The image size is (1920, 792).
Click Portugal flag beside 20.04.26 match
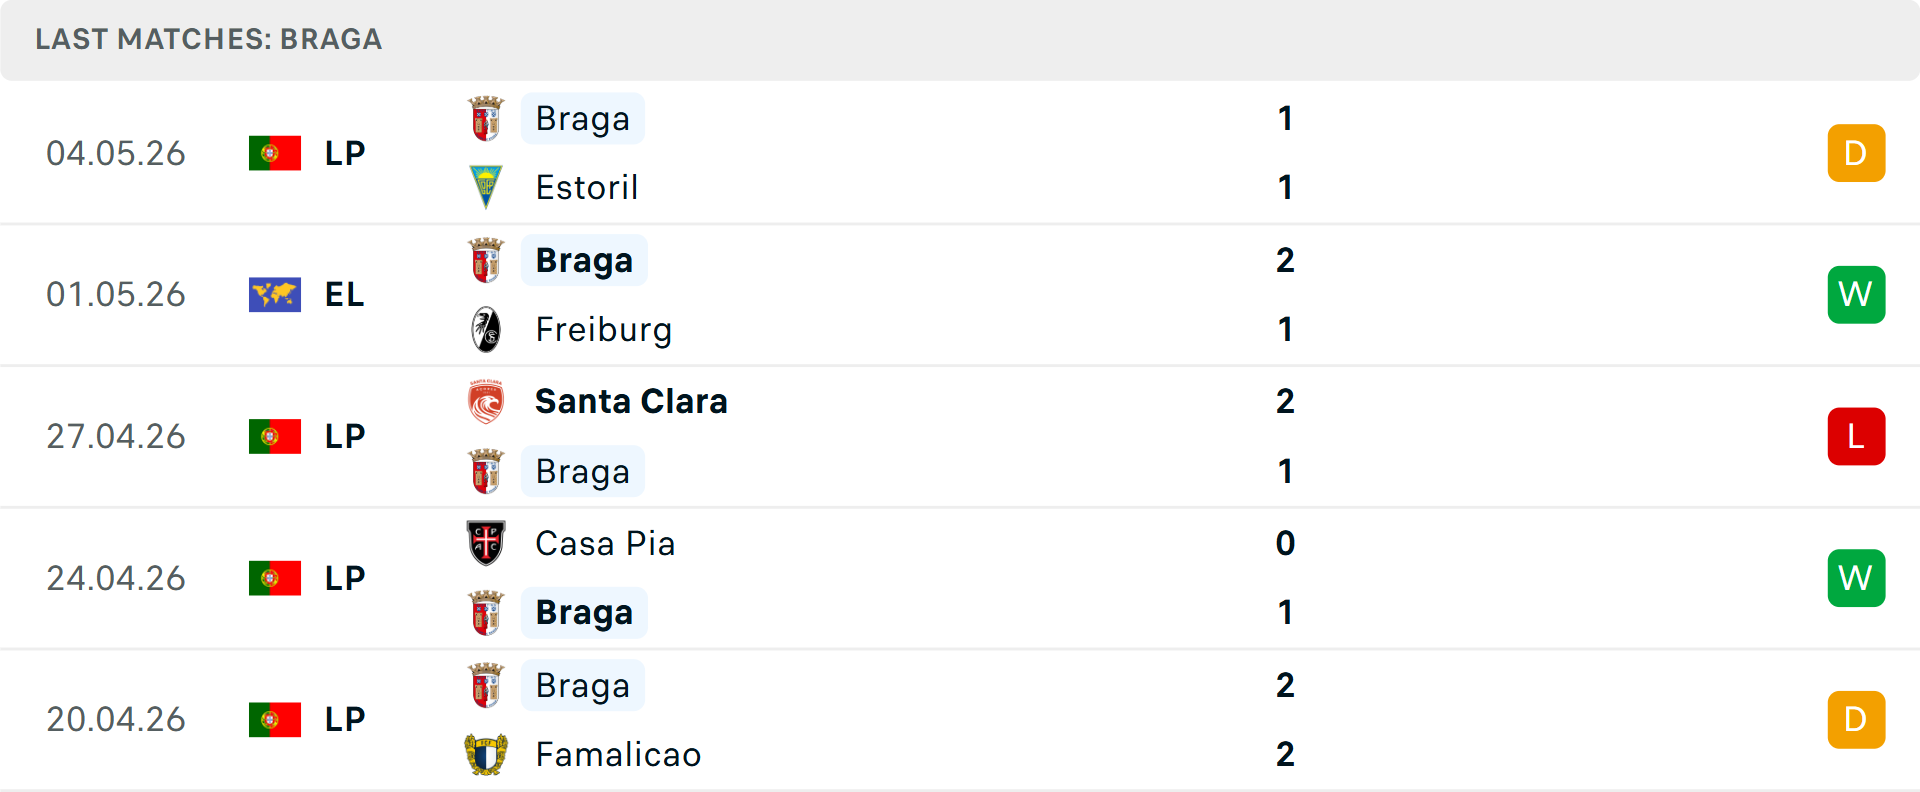(275, 719)
